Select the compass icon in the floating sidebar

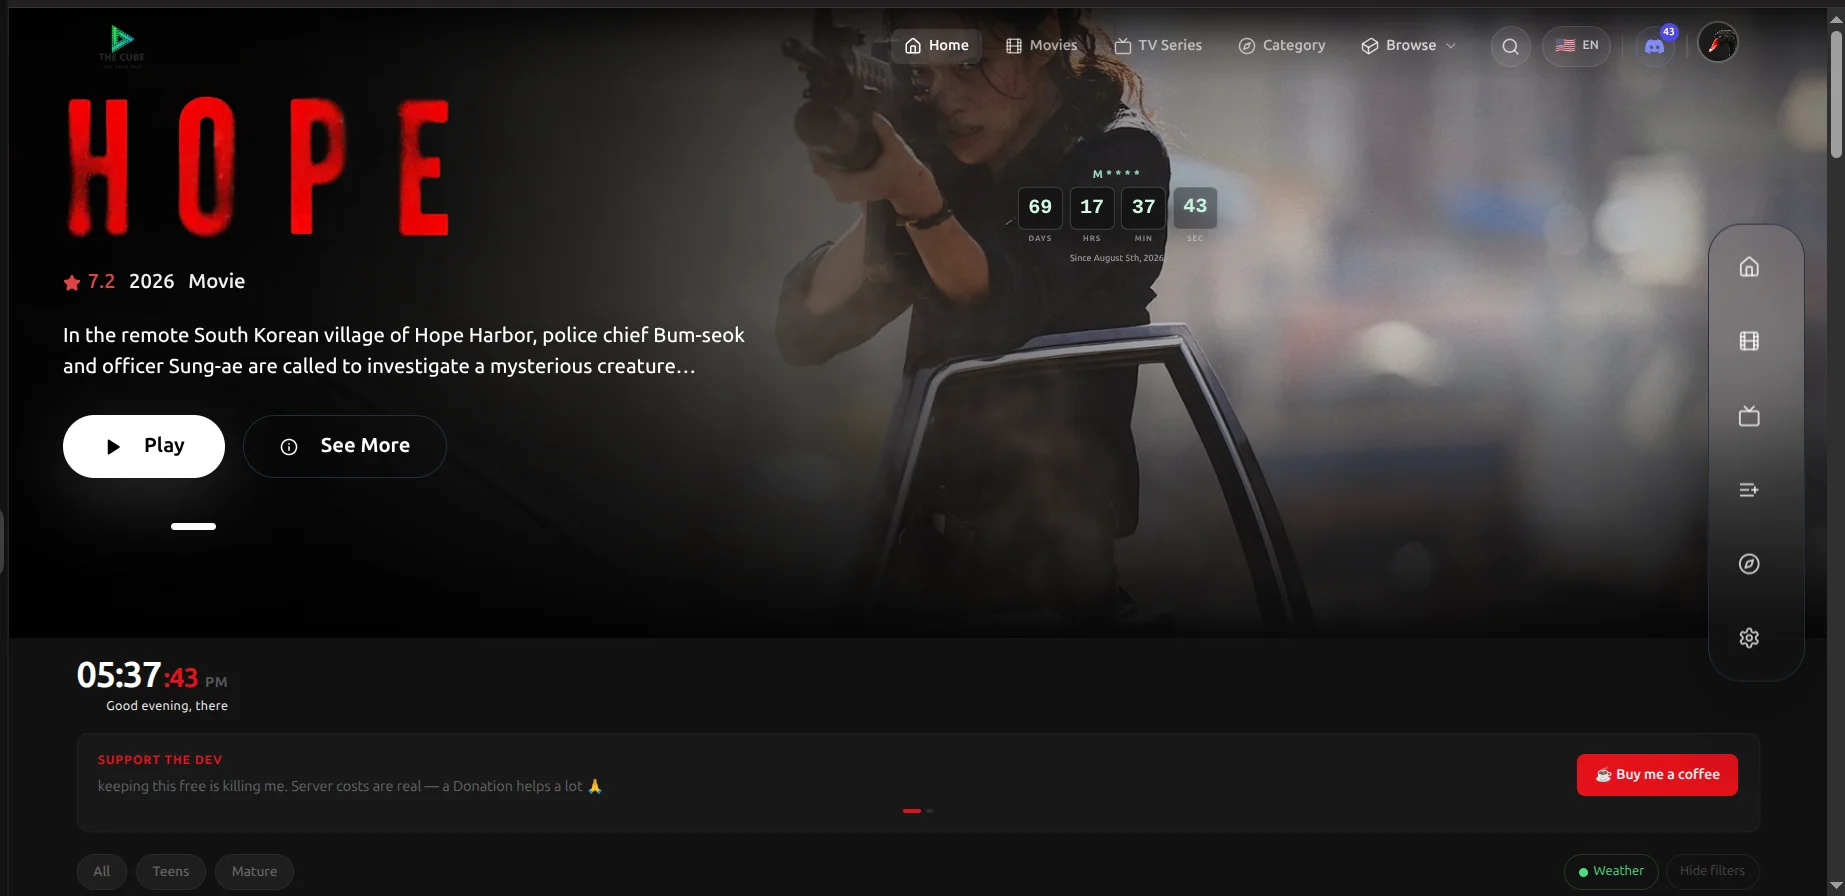click(x=1749, y=564)
